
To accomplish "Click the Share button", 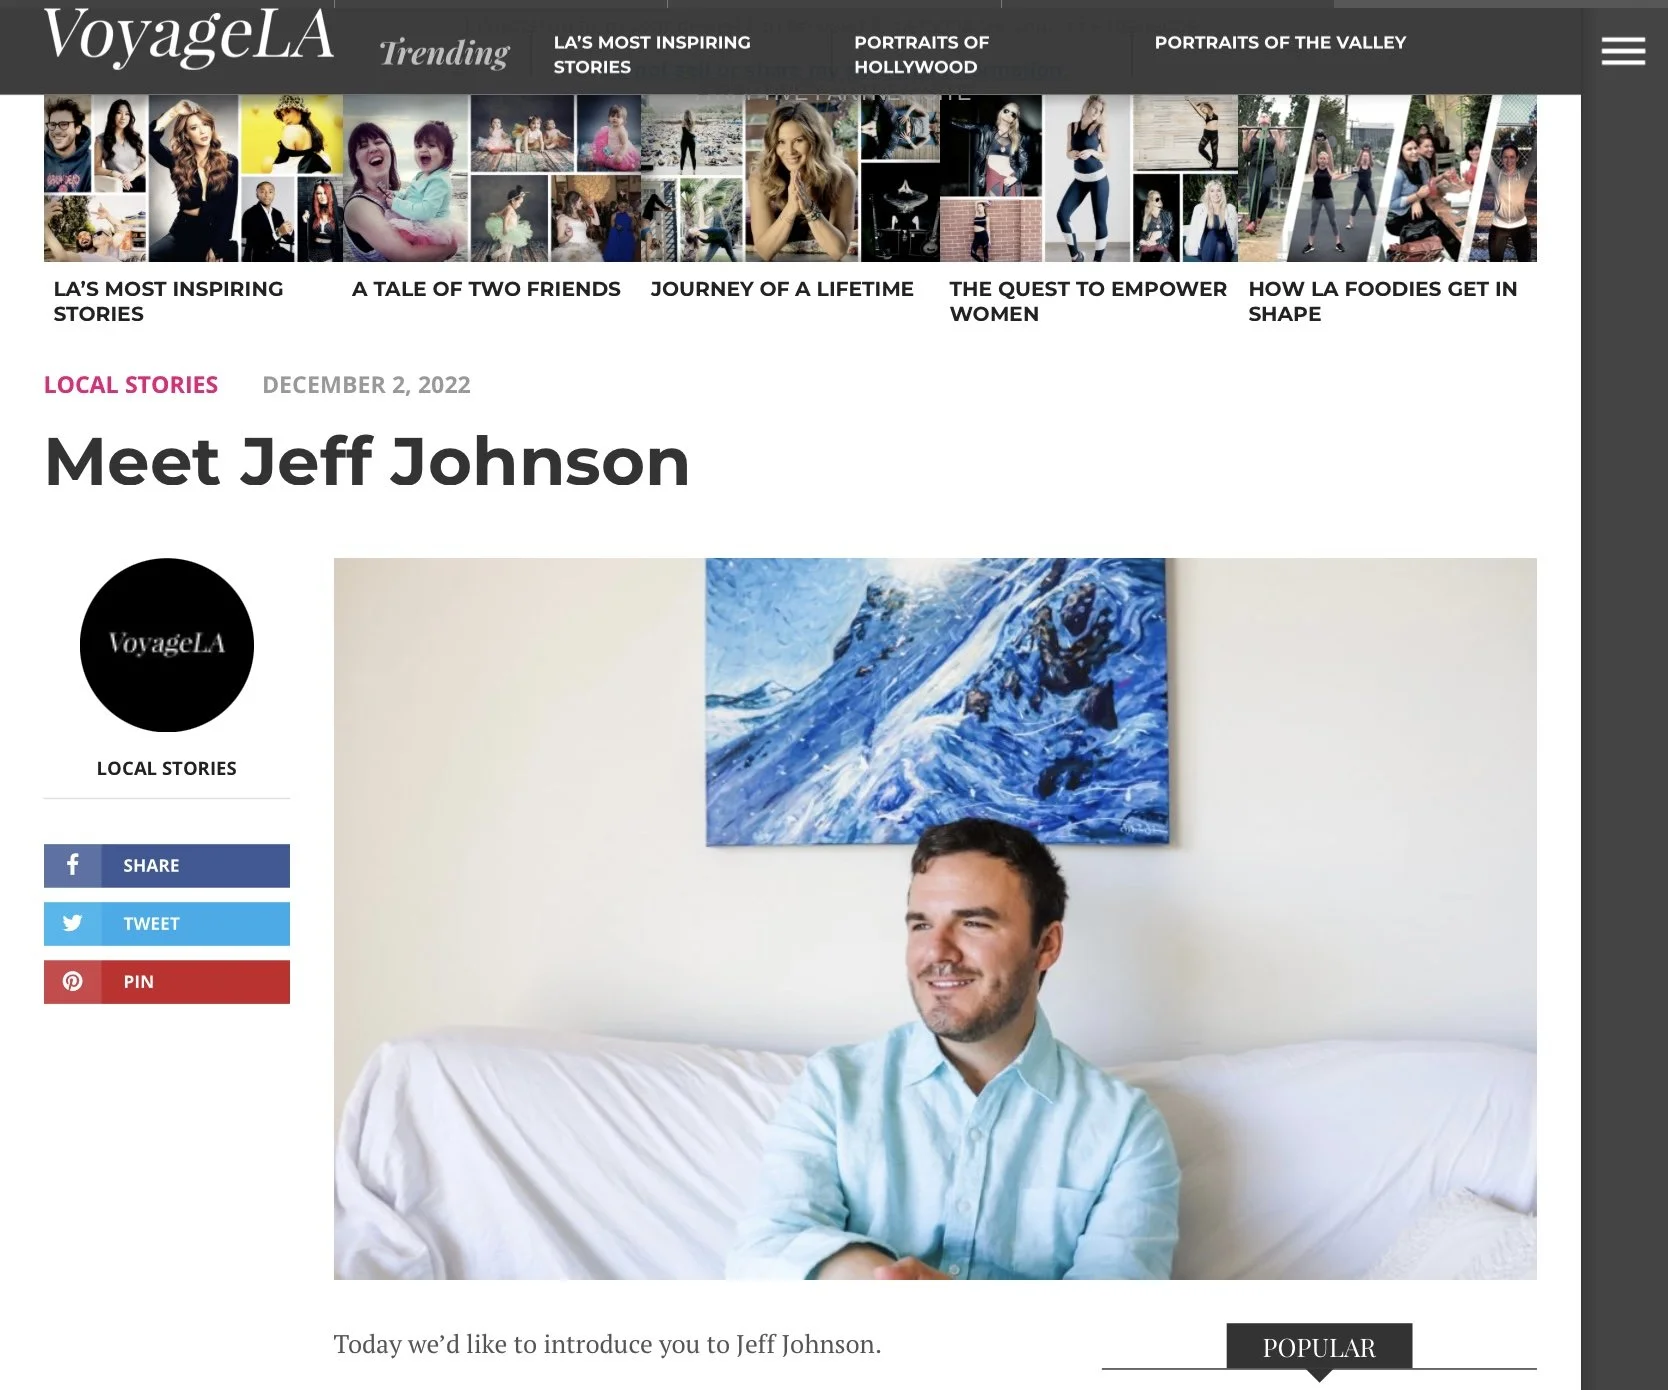I will pyautogui.click(x=167, y=866).
